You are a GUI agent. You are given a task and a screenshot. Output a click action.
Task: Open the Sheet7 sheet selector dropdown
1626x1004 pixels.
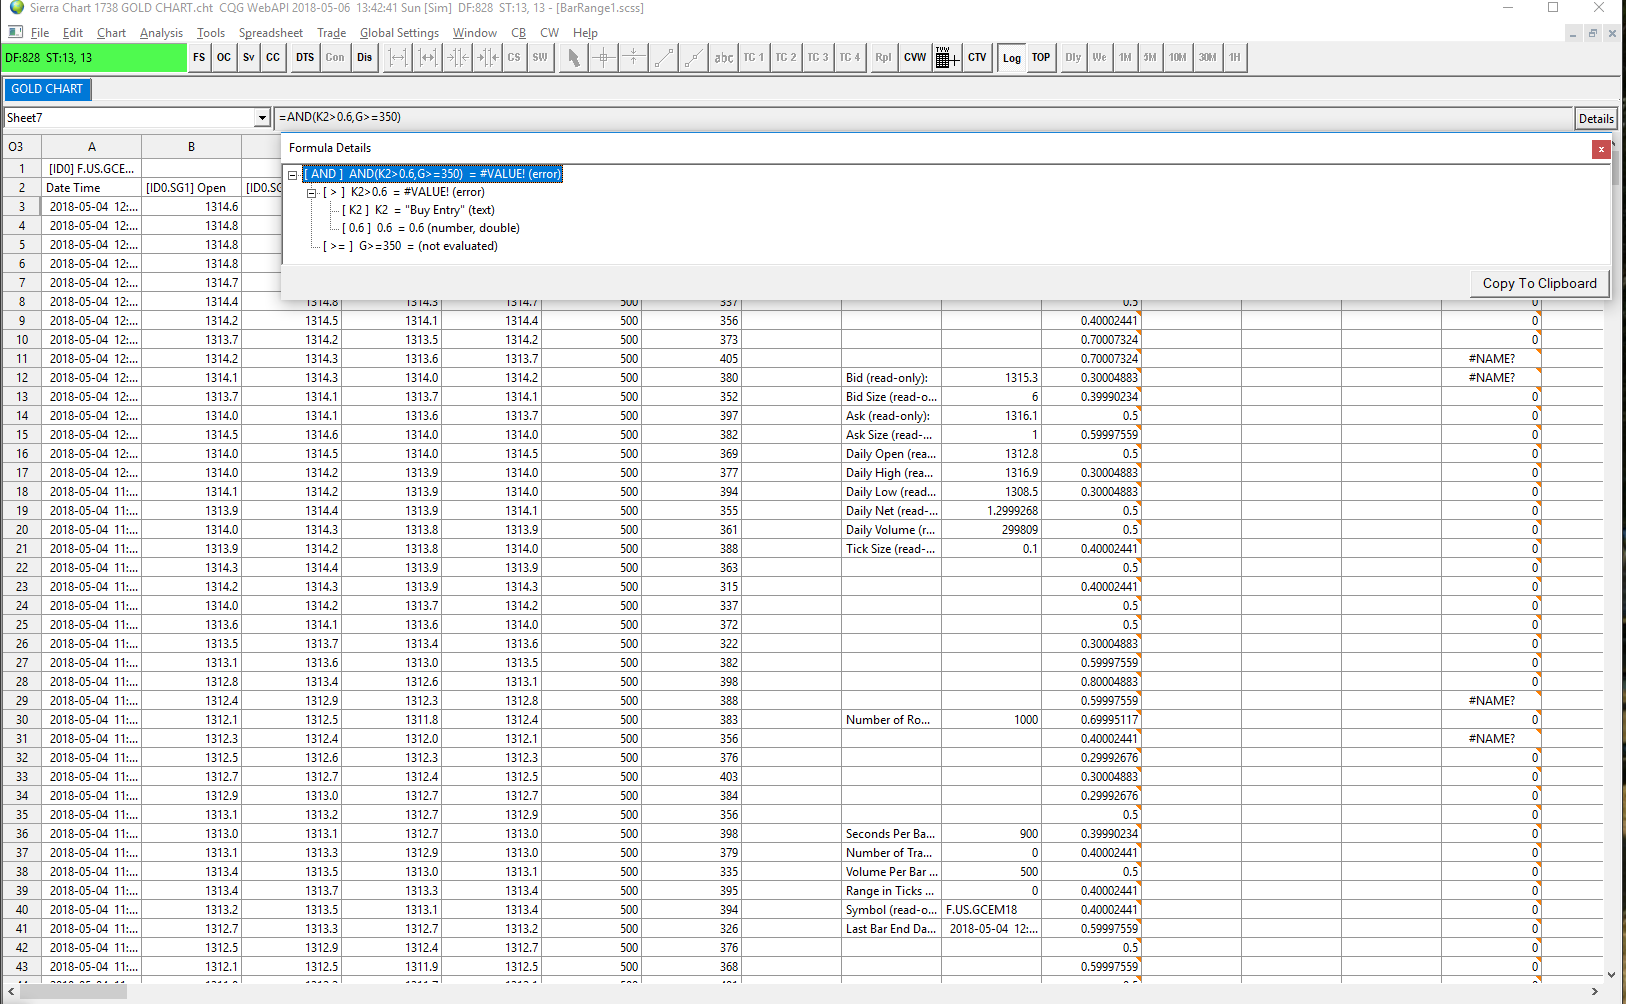(x=262, y=118)
